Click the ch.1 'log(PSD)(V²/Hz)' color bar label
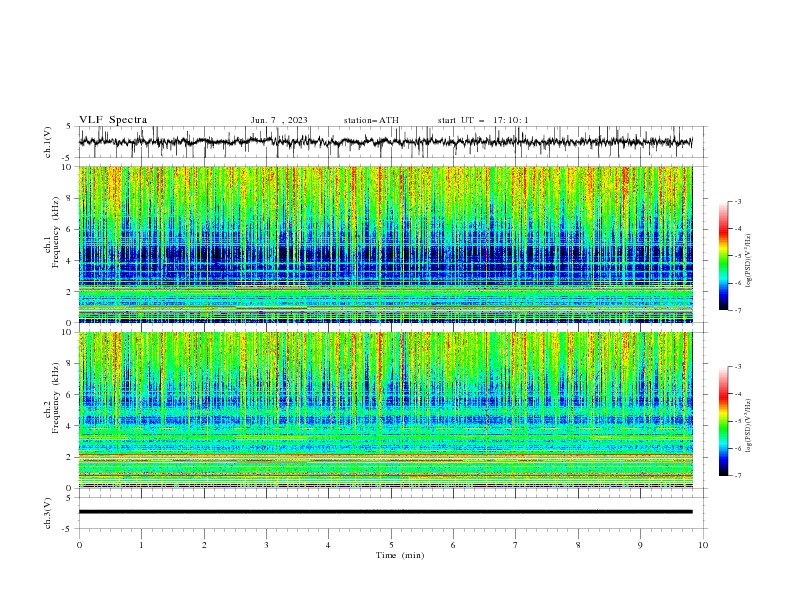This screenshot has width=792, height=612. (x=749, y=261)
